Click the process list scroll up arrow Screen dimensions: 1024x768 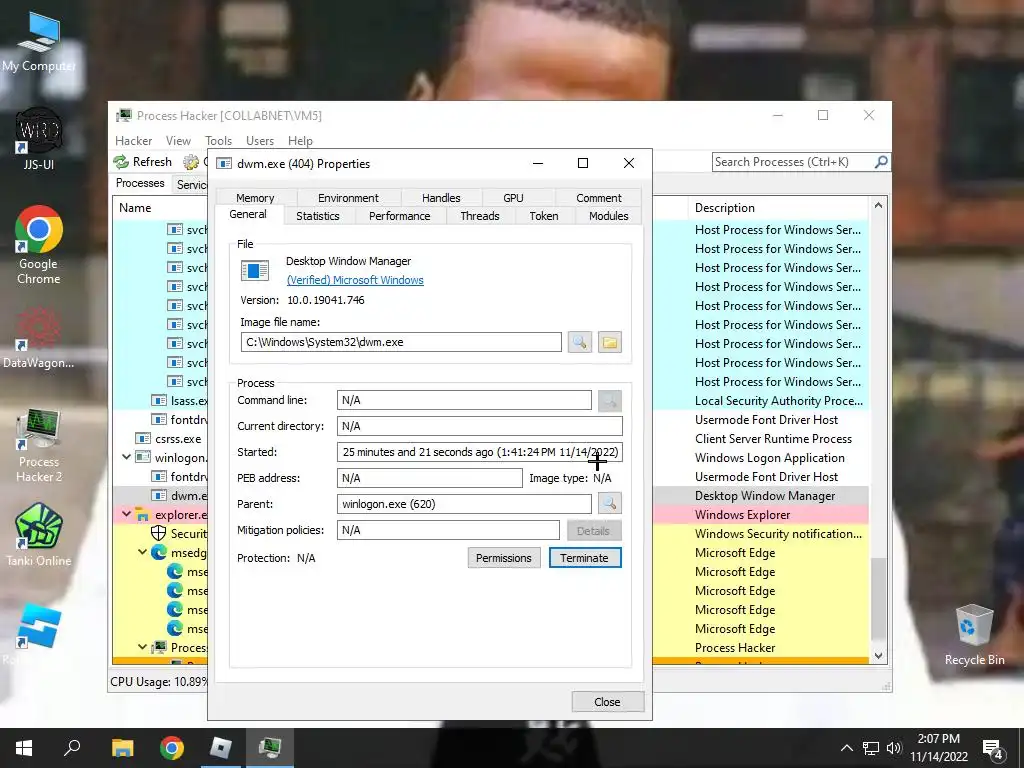click(878, 205)
